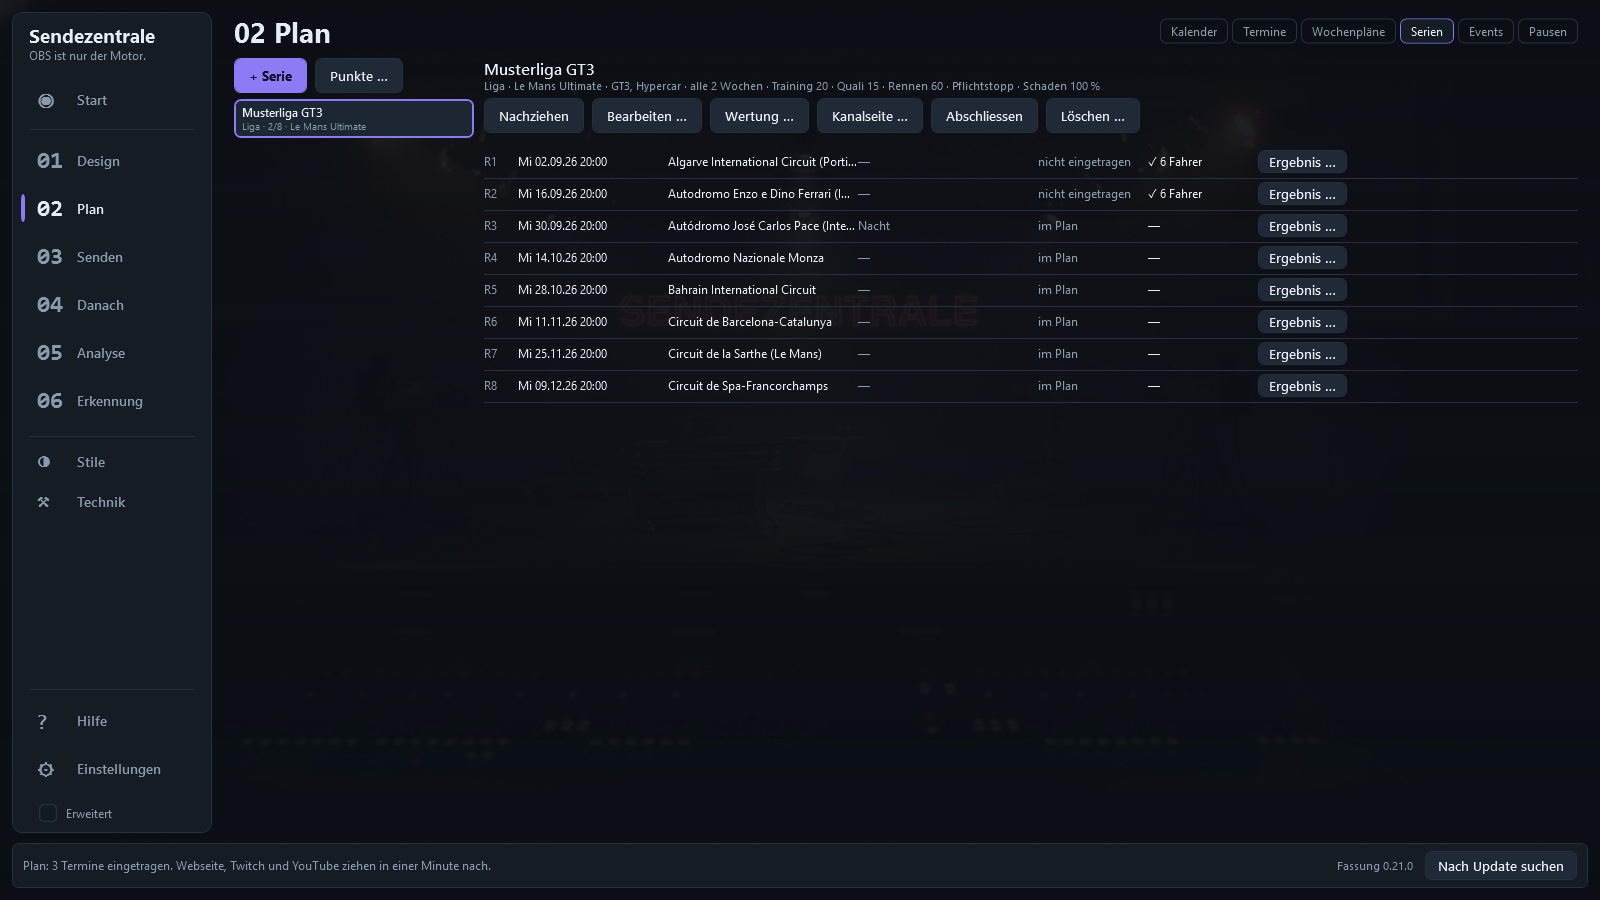Screen dimensions: 1600x900
Task: Switch to the Kalender tab
Action: point(1194,32)
